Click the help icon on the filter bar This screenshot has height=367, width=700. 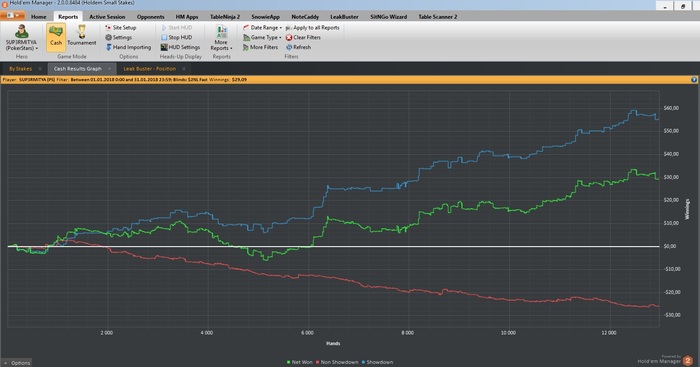[x=694, y=80]
